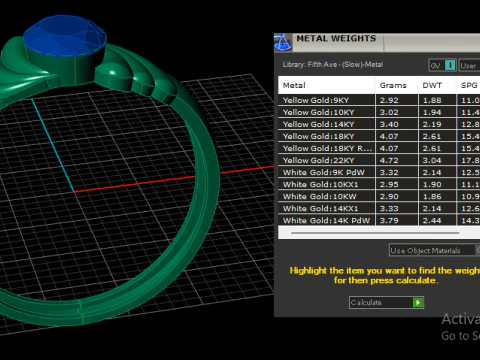This screenshot has height=360, width=480.
Task: Select the Yellow Gold:18KY row
Action: pyautogui.click(x=379, y=136)
